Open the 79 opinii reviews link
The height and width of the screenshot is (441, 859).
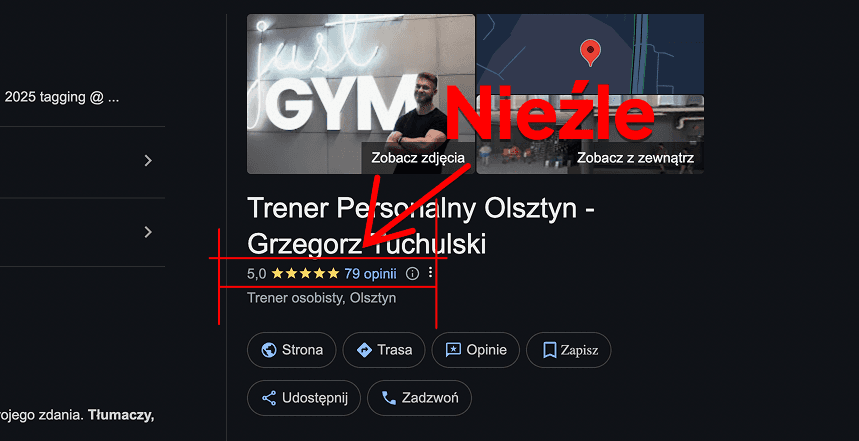370,273
